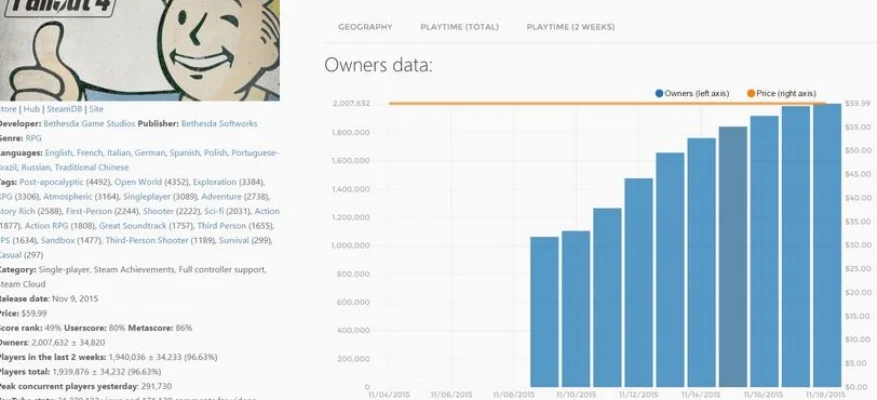This screenshot has width=877, height=400.
Task: Click 'Players in the last 2 weeks' line
Action: tap(109, 357)
